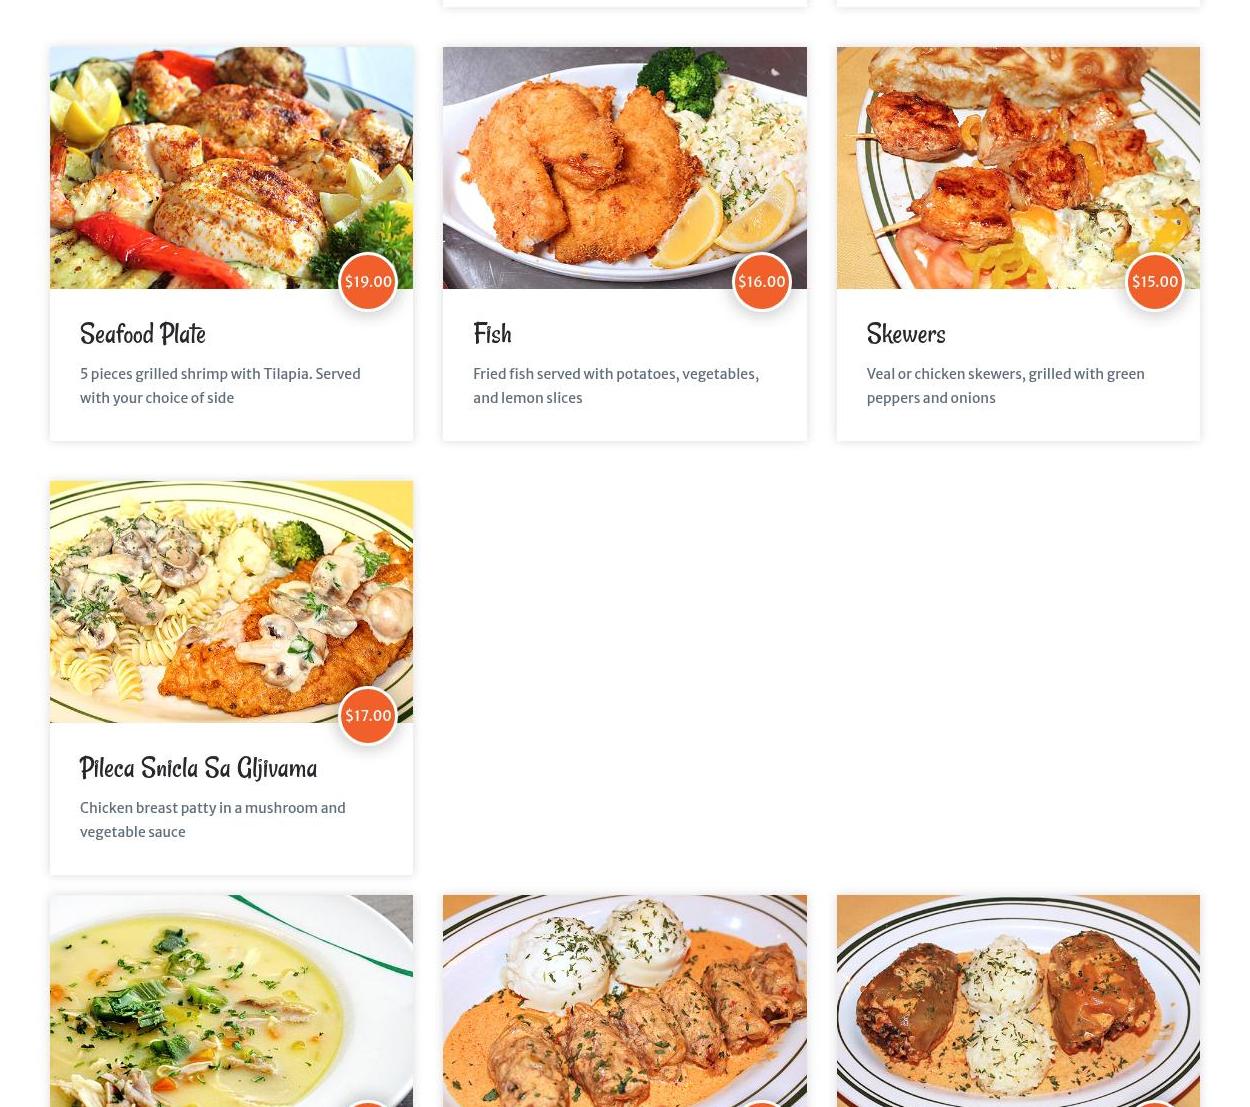1250x1107 pixels.
Task: Click the $15.00 price badge
Action: pyautogui.click(x=1154, y=282)
